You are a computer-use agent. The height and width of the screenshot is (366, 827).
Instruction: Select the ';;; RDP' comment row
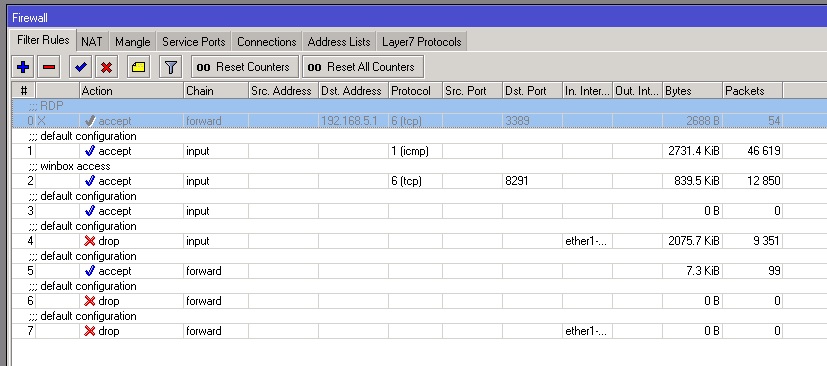pos(419,106)
